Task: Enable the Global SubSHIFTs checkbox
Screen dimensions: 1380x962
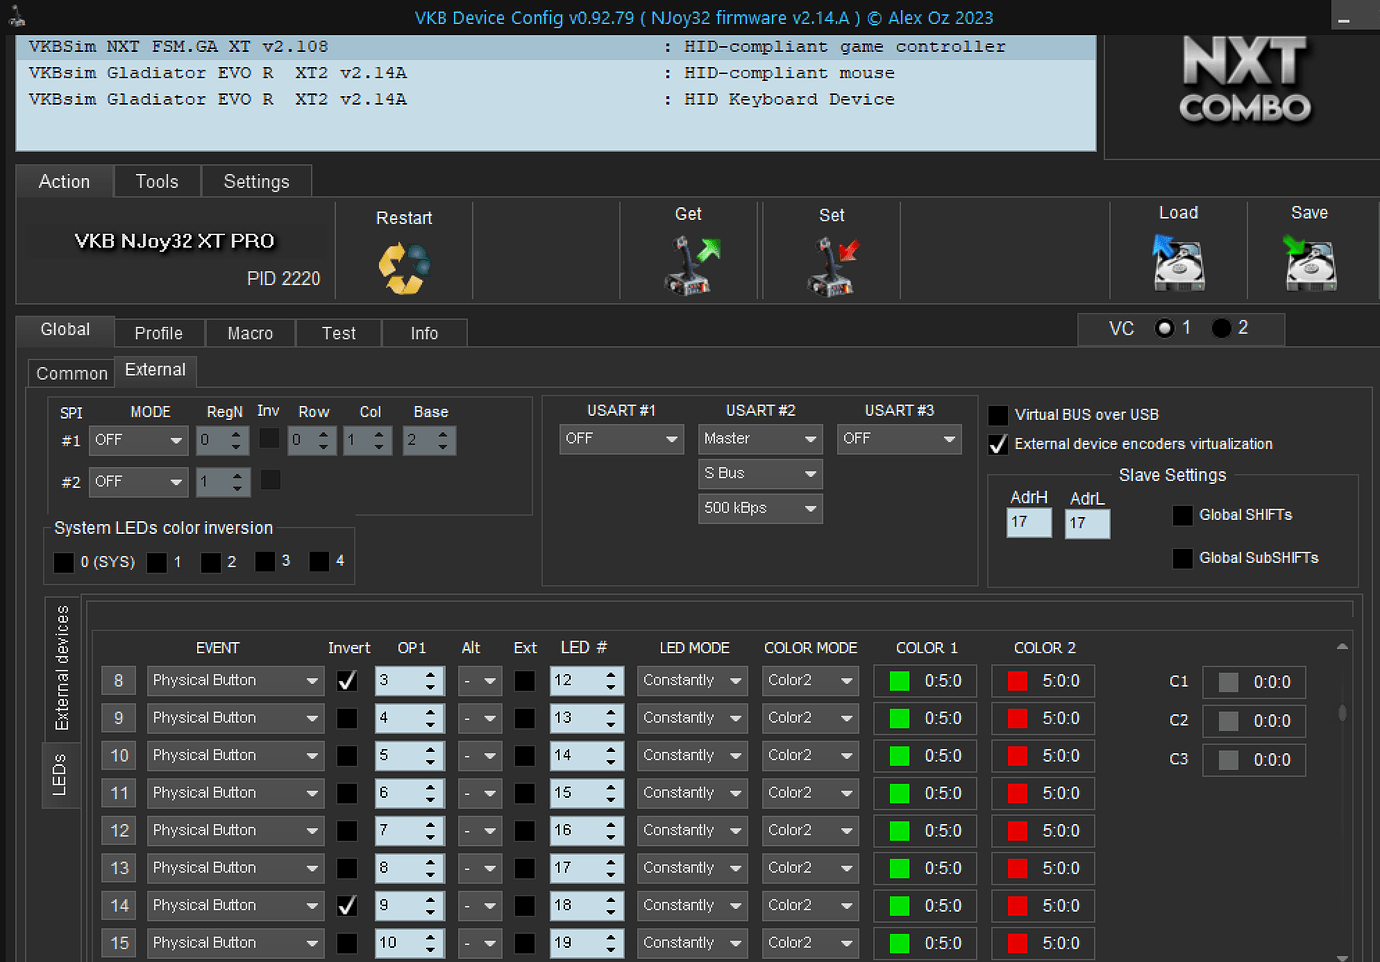Action: pos(1182,558)
